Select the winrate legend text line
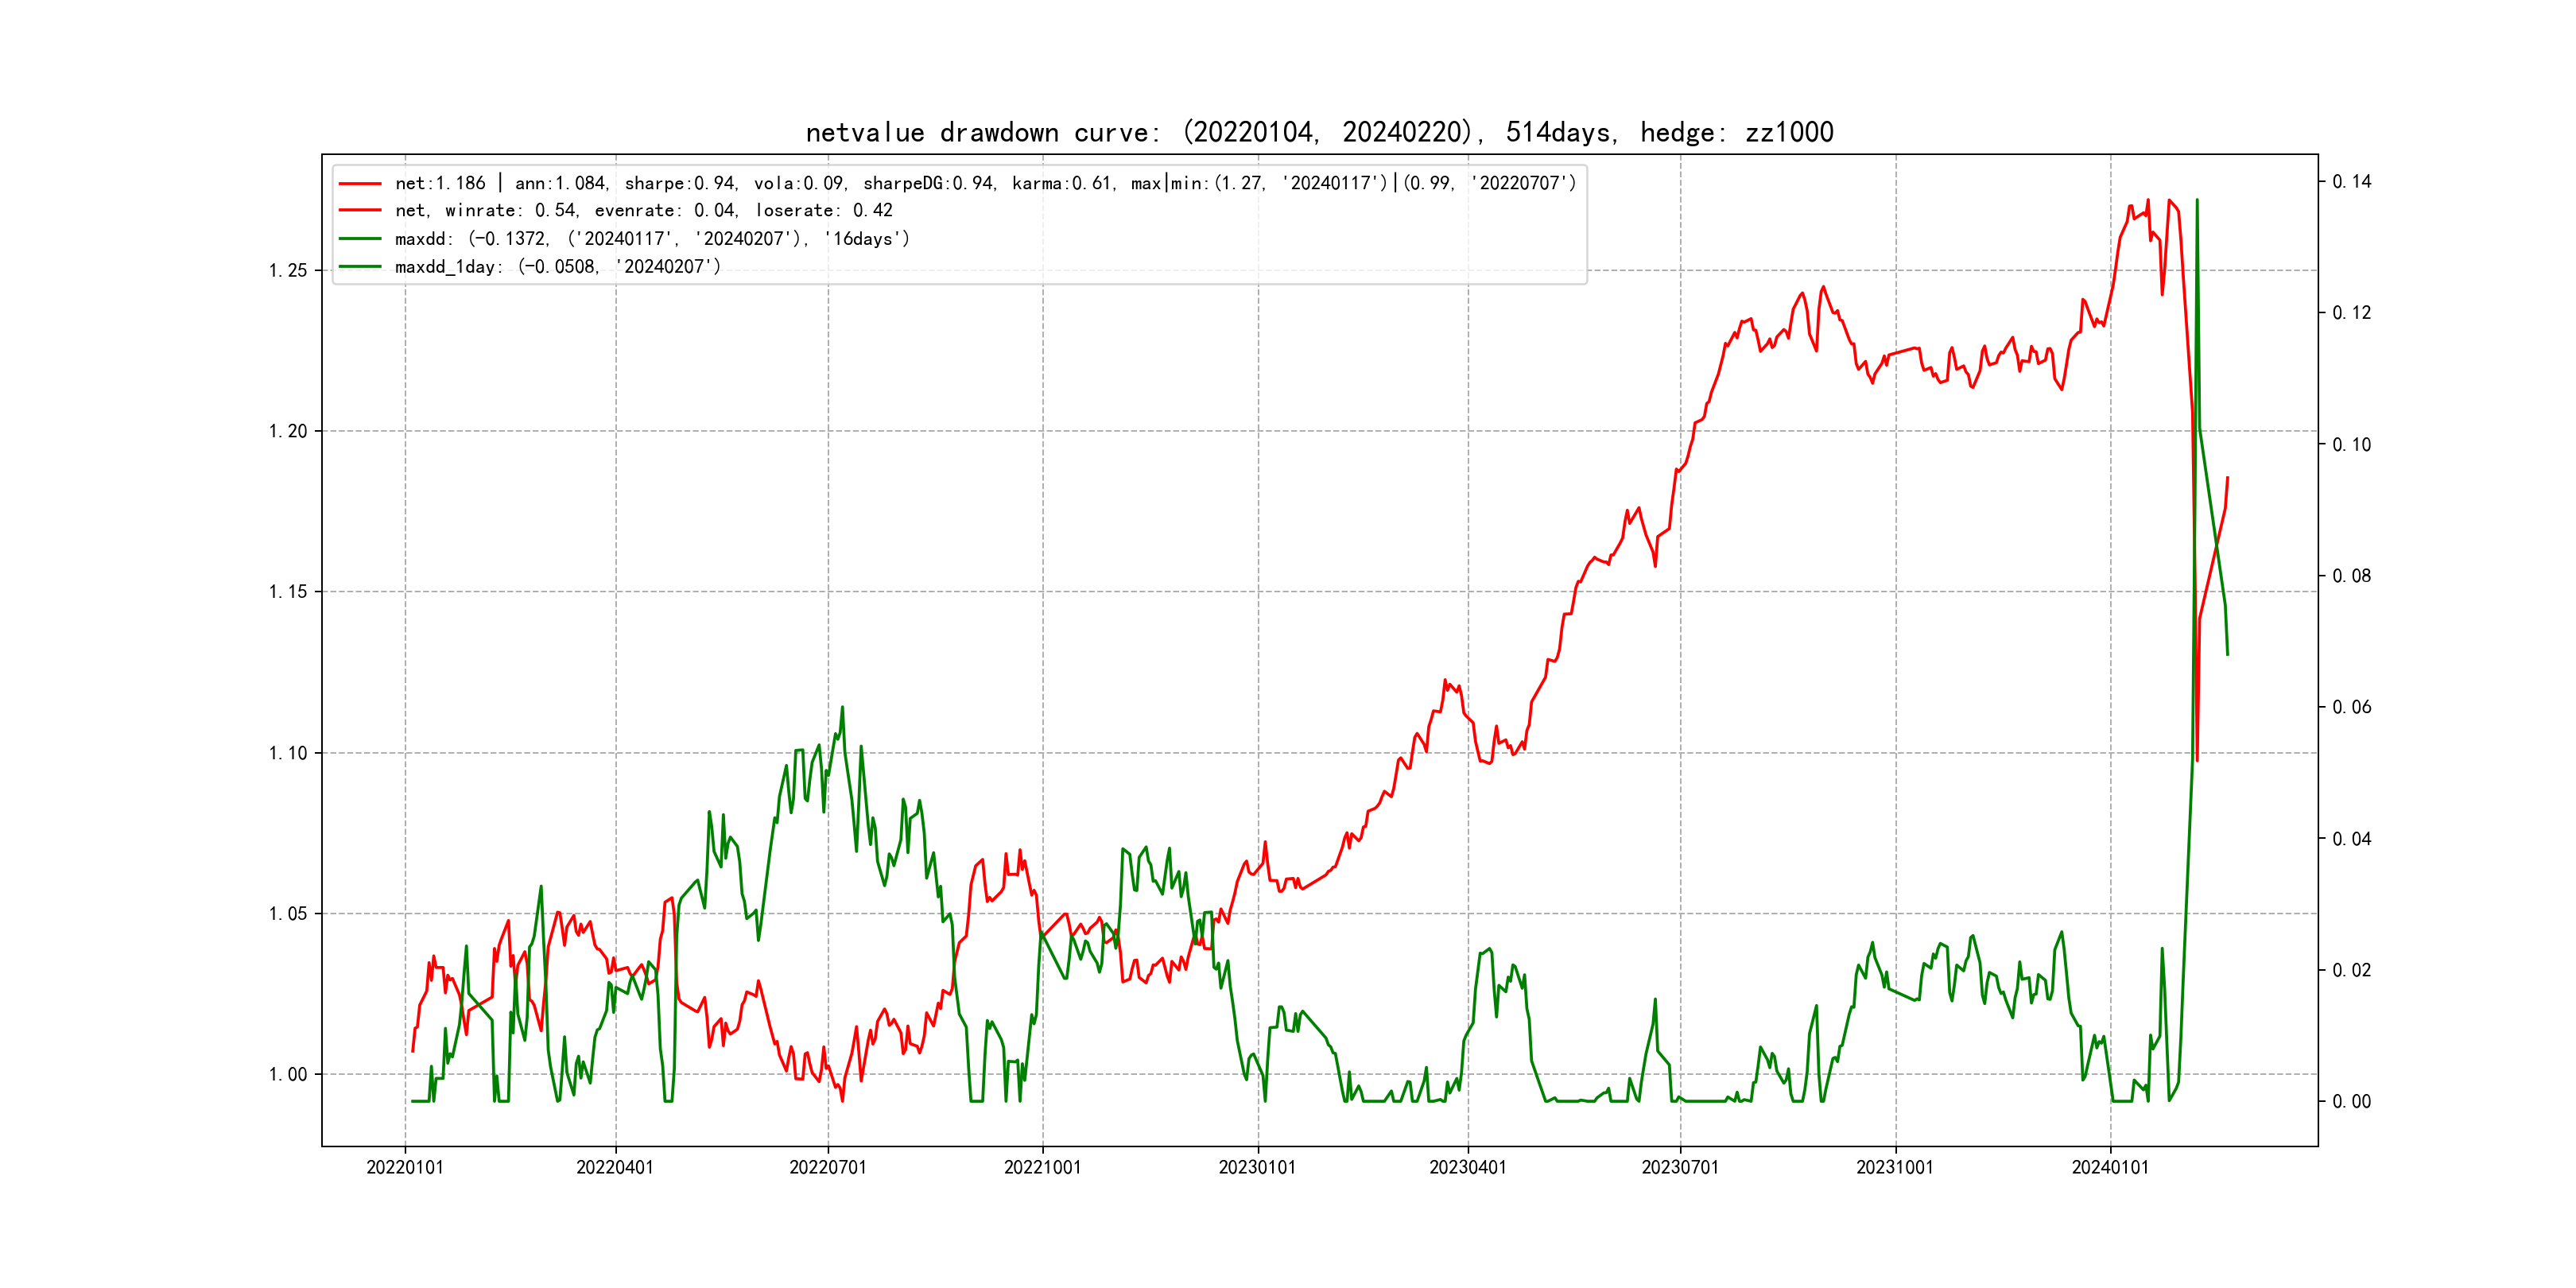Screen dimensions: 2576x1288 [x=643, y=210]
